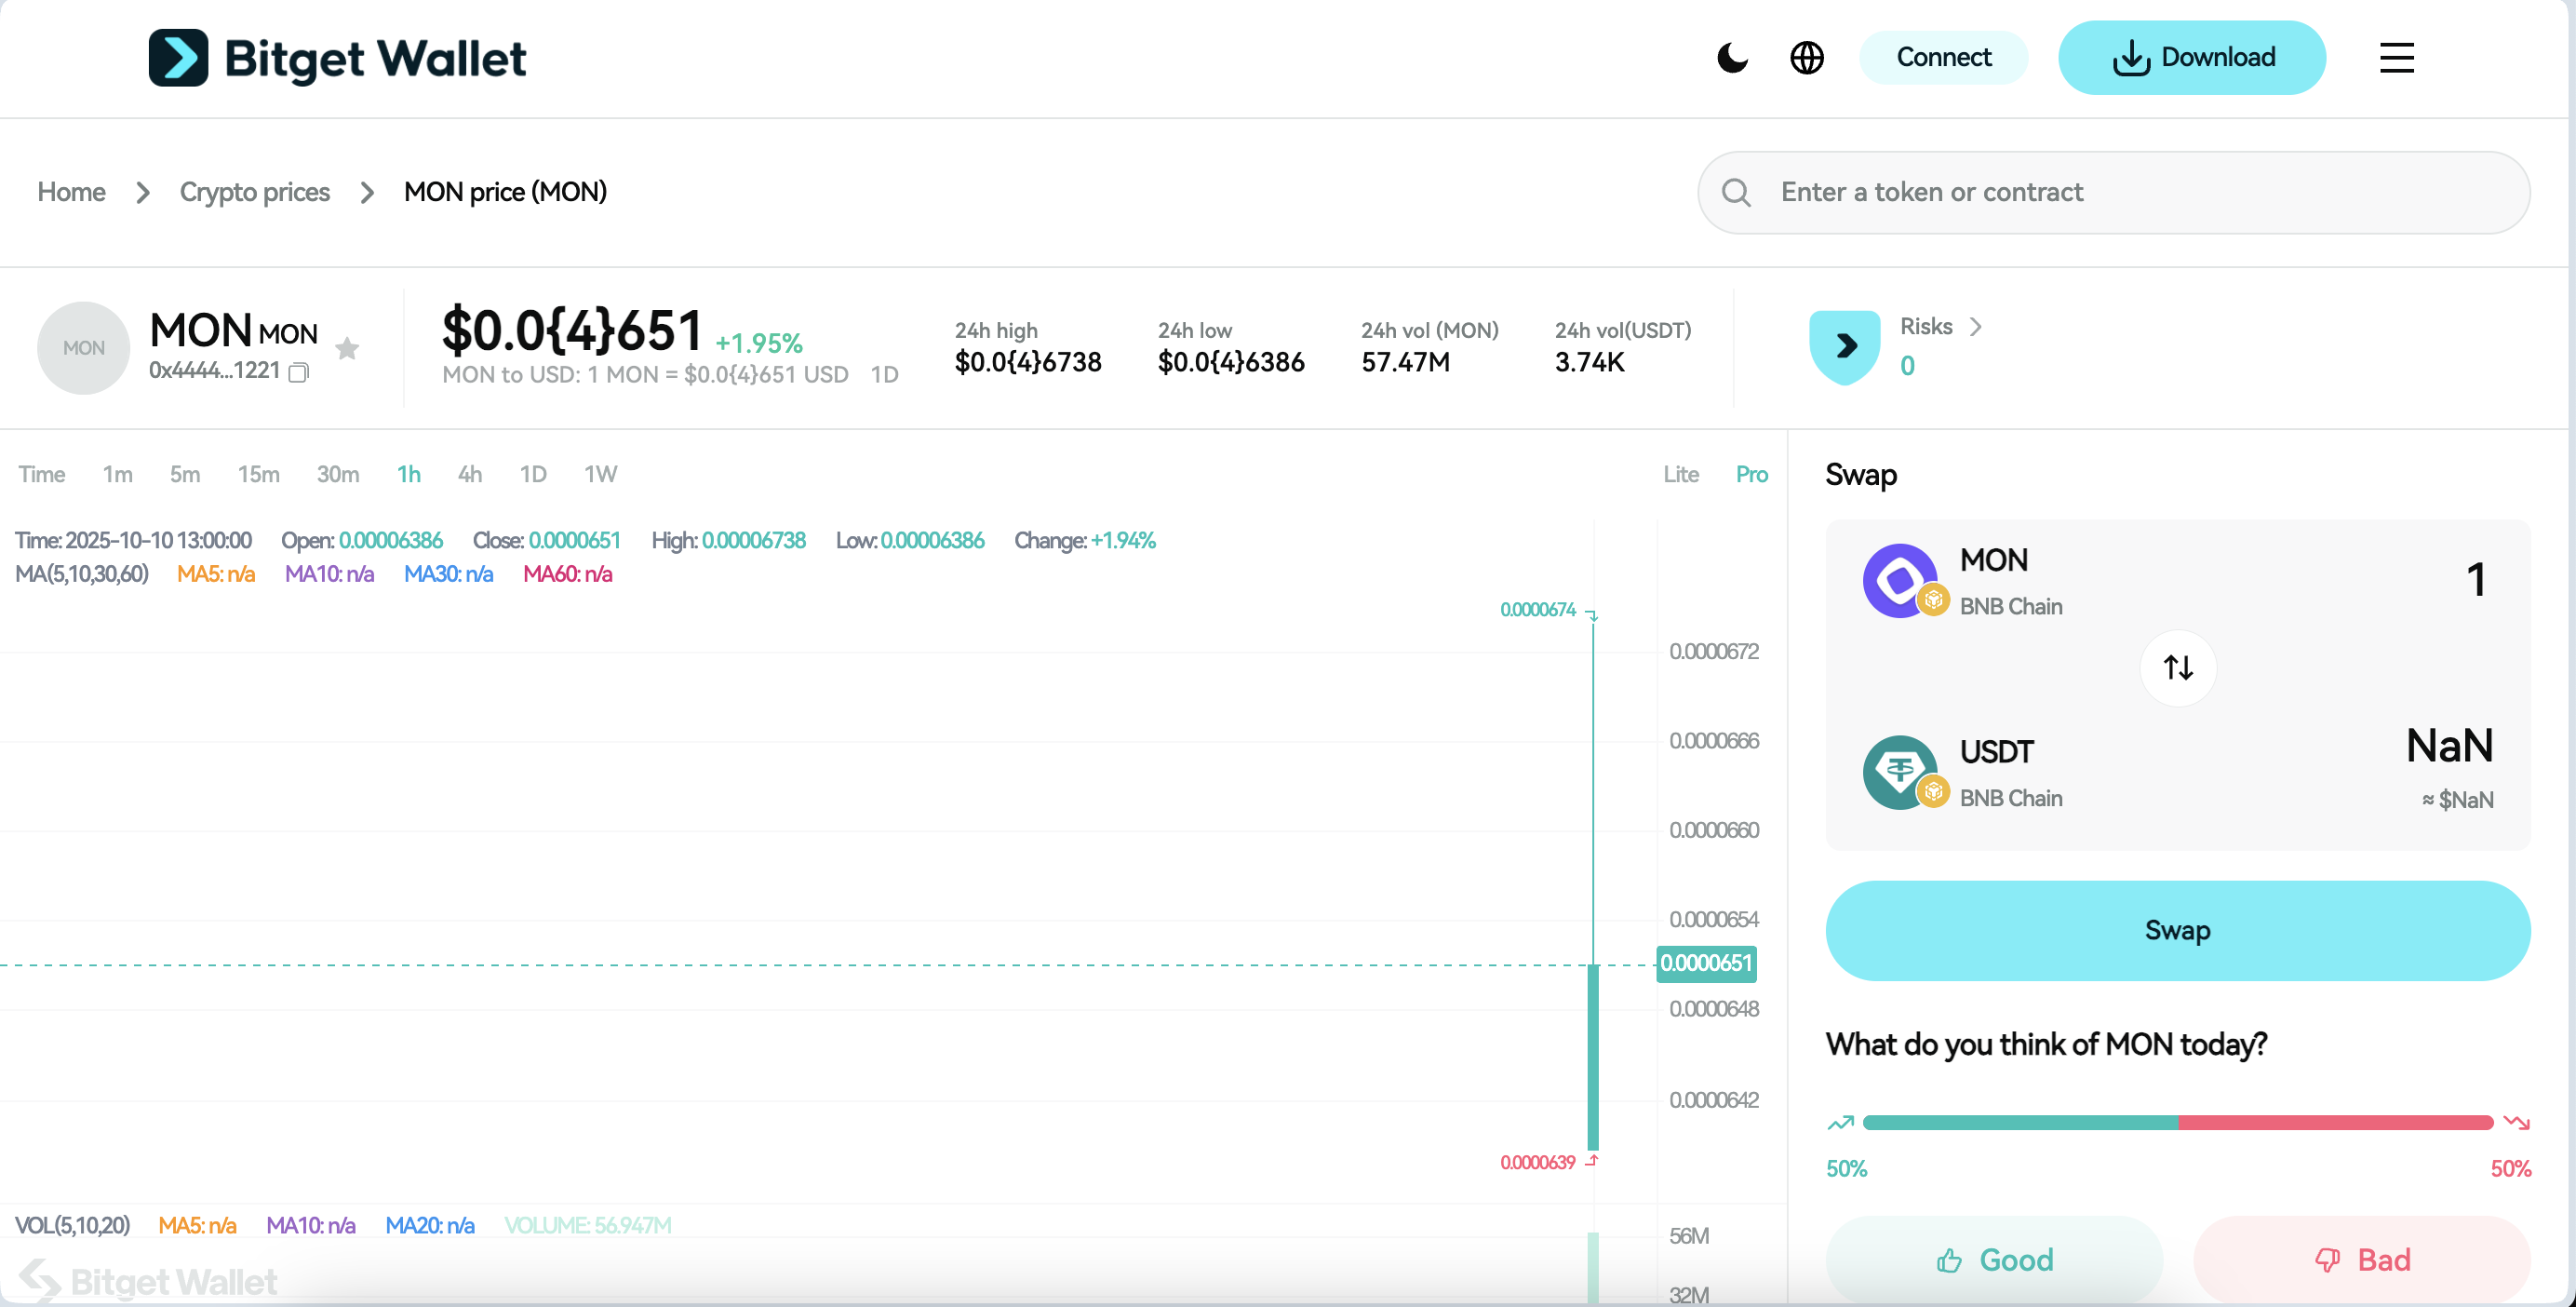
Task: Click the Bitget shield risk icon
Action: coord(1845,347)
